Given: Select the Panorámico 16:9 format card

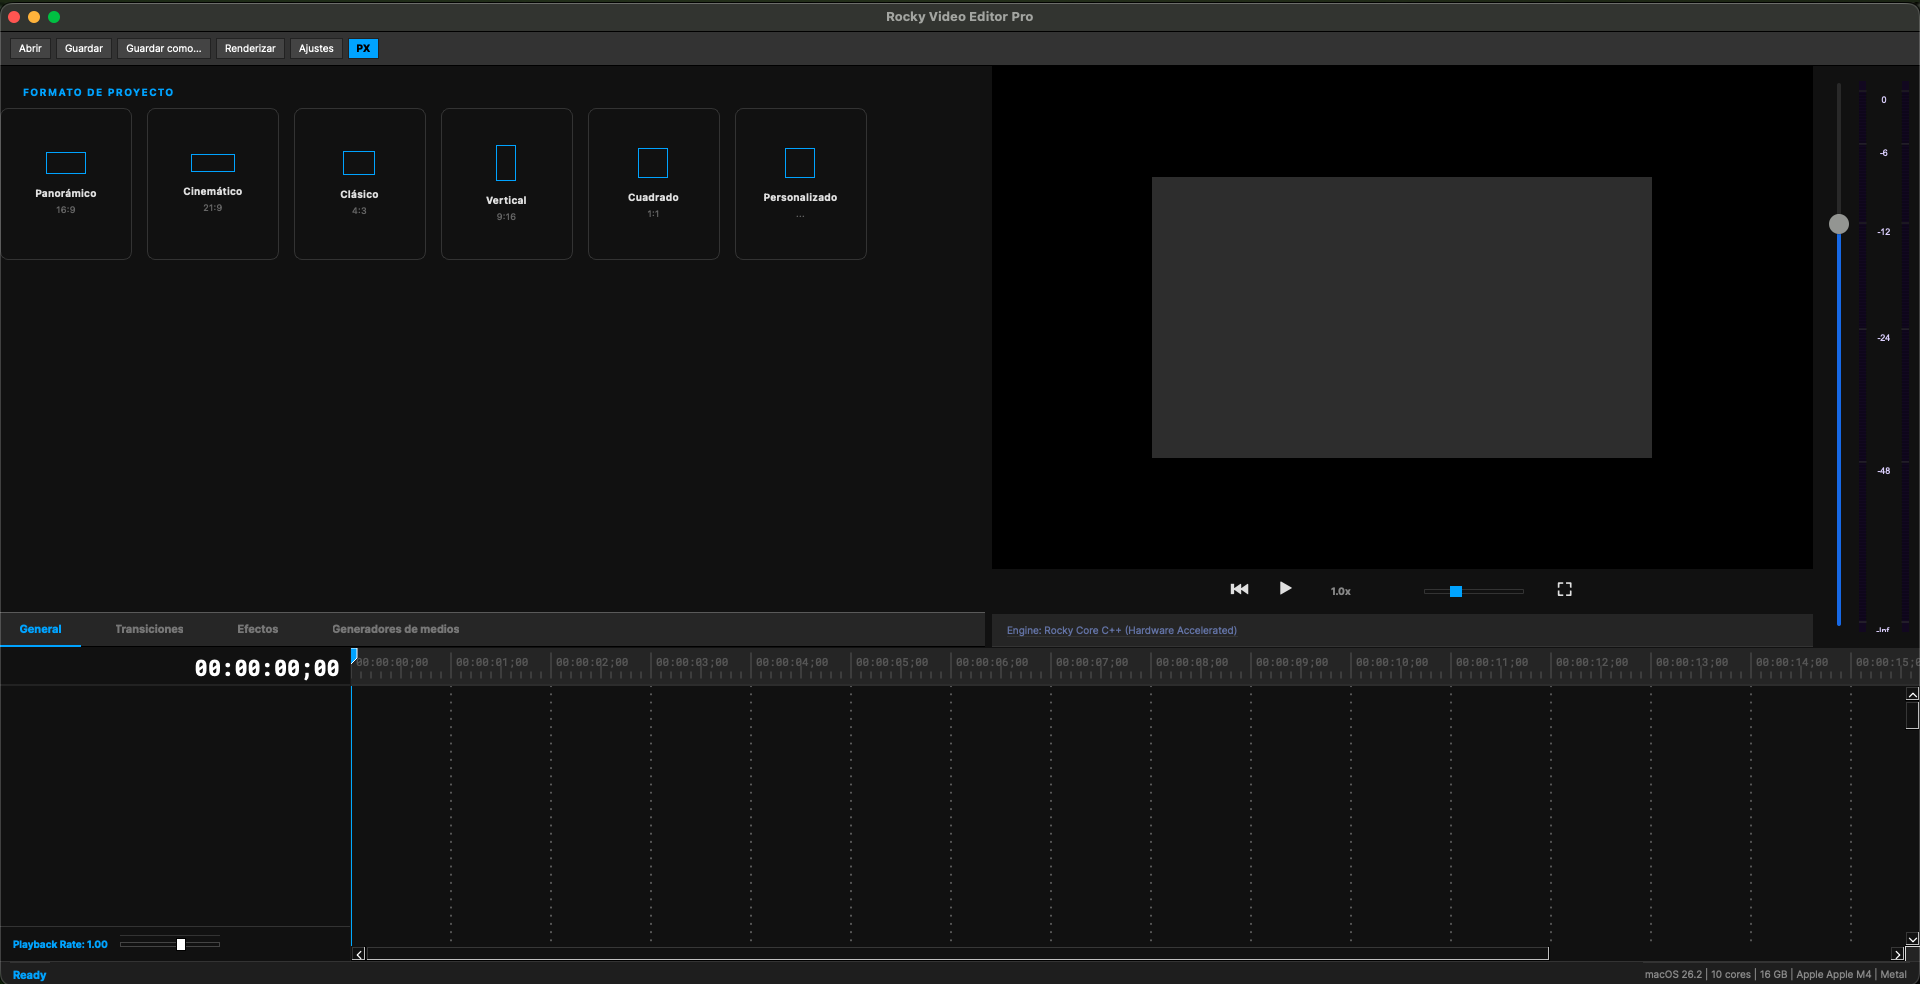Looking at the screenshot, I should pos(66,184).
